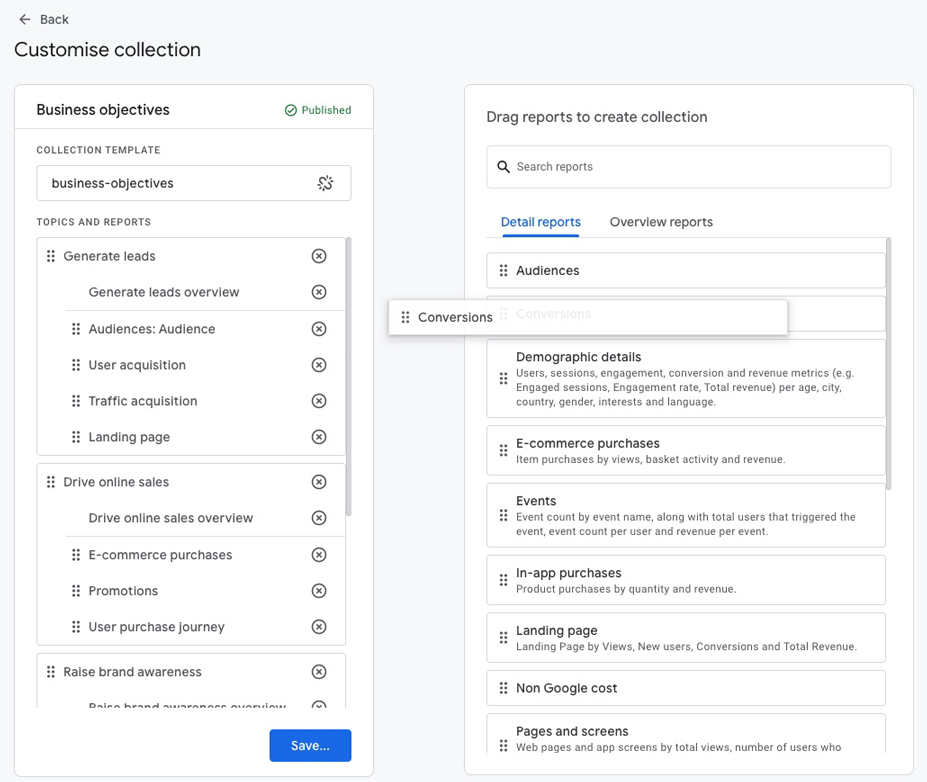Remove User acquisition report
927x782 pixels.
pos(319,365)
